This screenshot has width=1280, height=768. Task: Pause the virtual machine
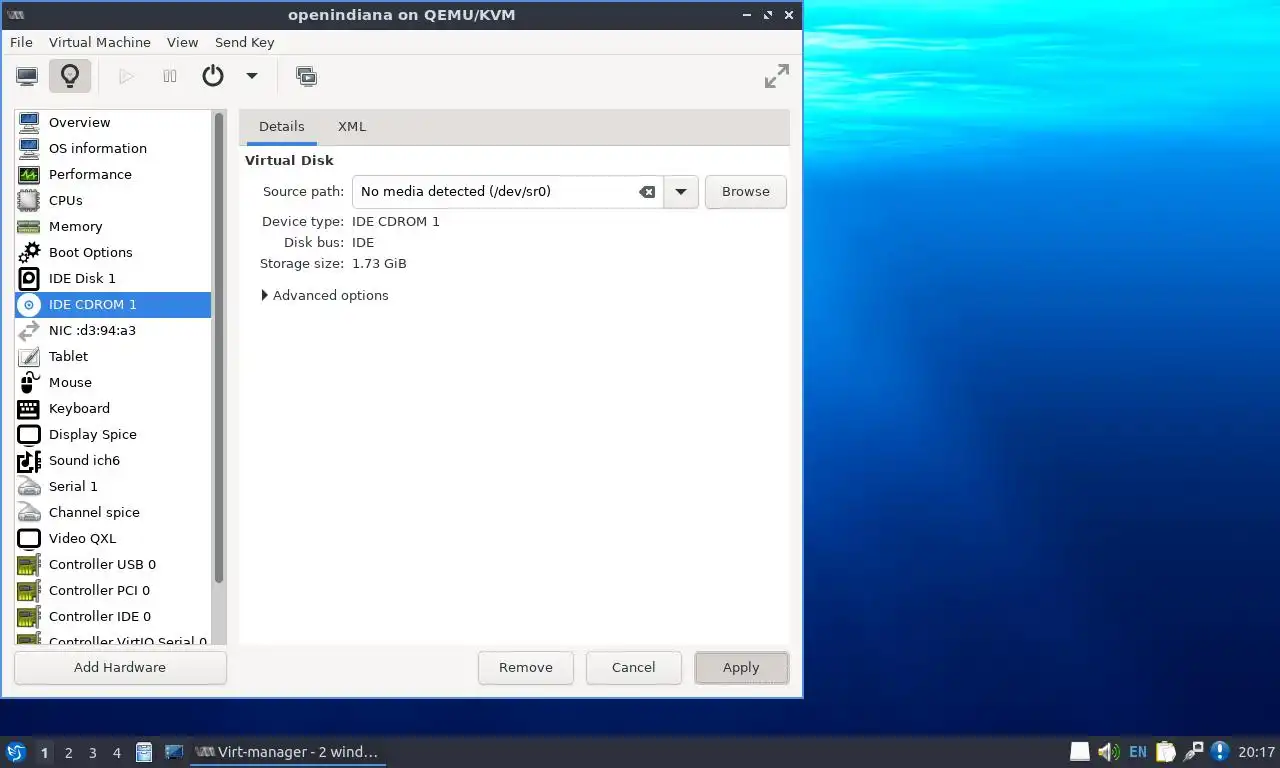(x=170, y=76)
